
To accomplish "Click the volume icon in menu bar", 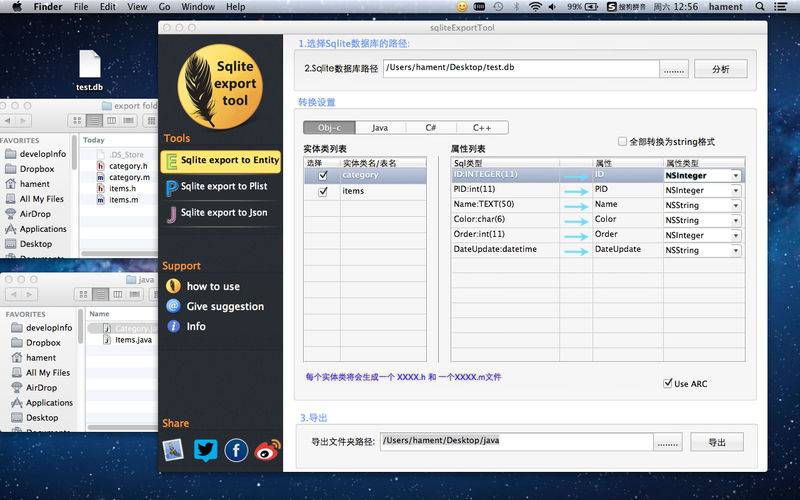I will coord(552,7).
